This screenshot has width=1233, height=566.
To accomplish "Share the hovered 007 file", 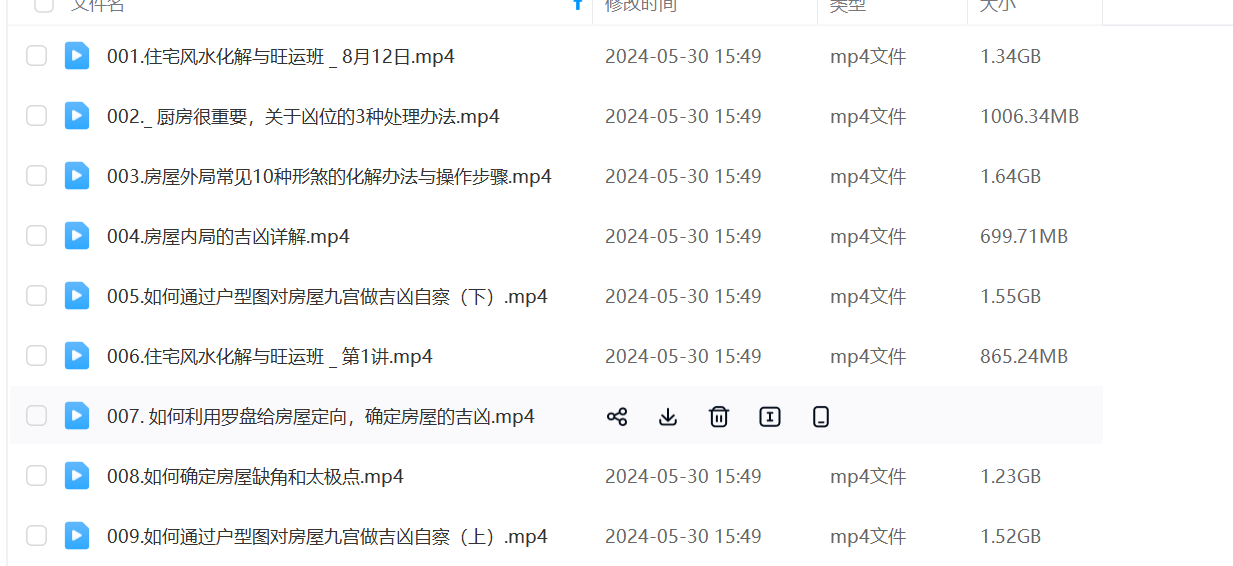I will click(617, 417).
